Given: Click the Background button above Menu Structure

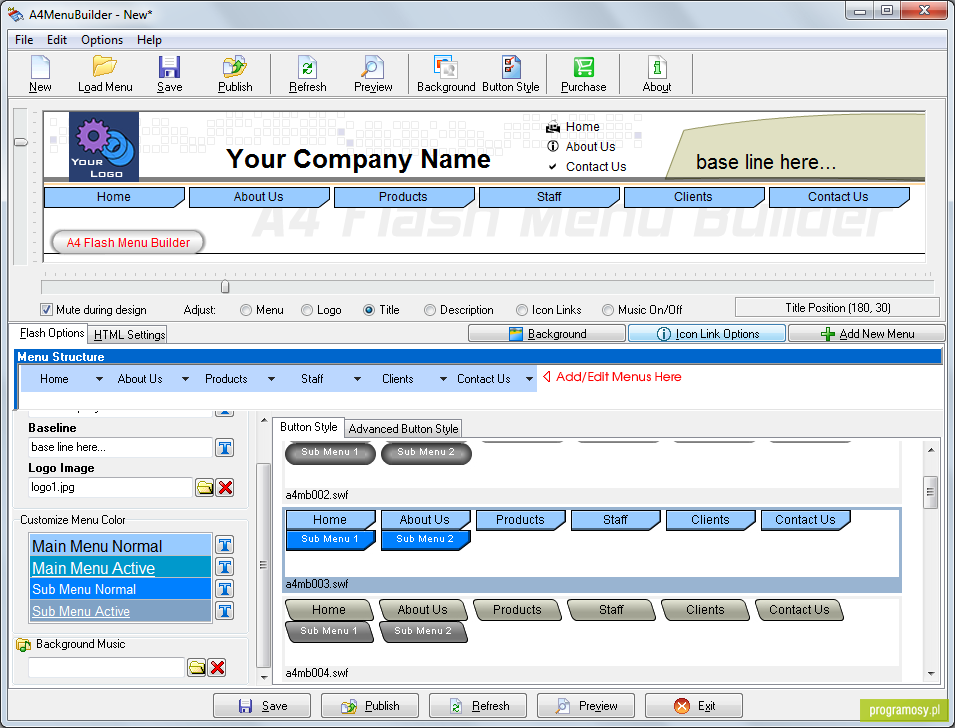Looking at the screenshot, I should (547, 334).
